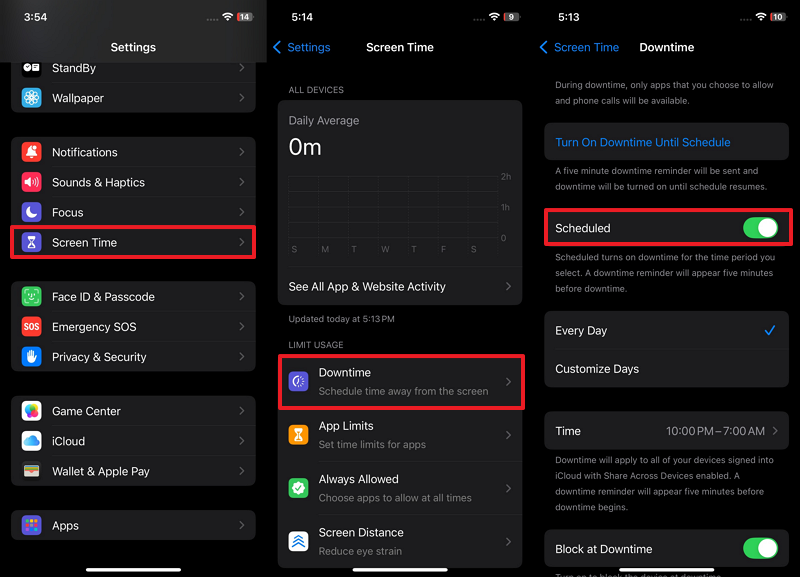Screen dimensions: 800x577
Task: Tap the Updated today at 5:13 PM text
Action: click(341, 319)
